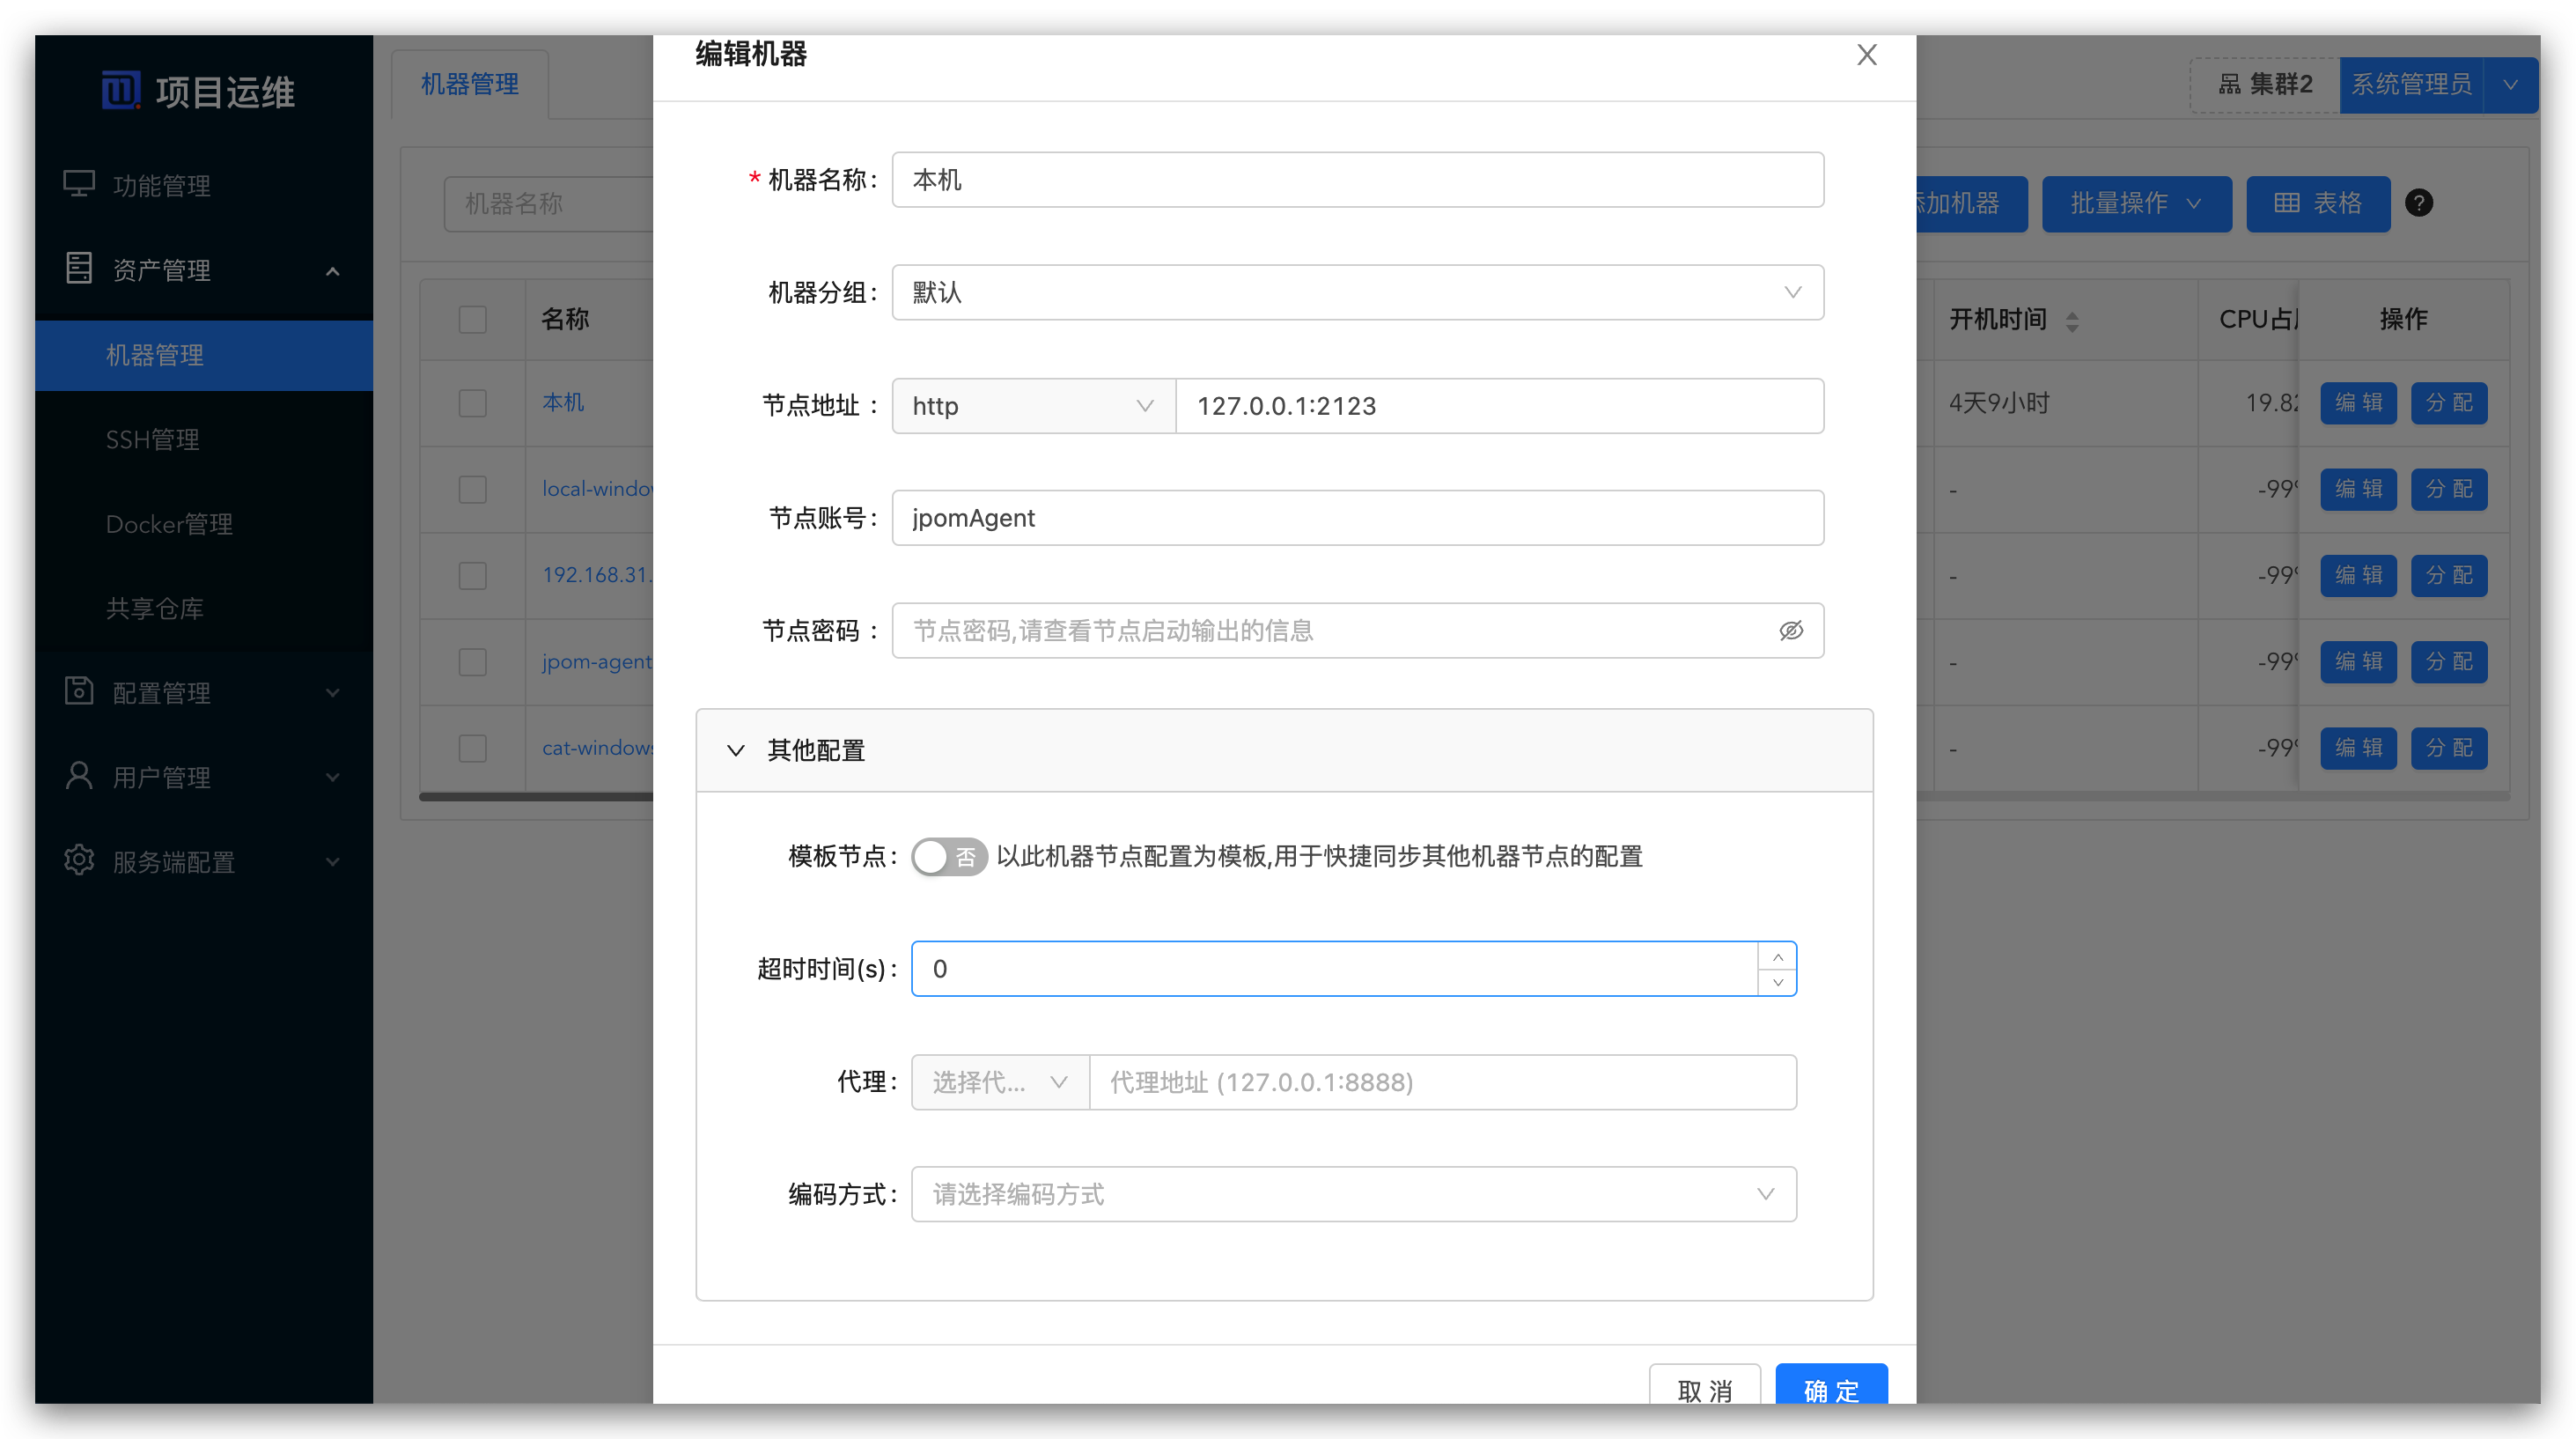Click the 确定 confirm button
The height and width of the screenshot is (1439, 2576).
click(x=1831, y=1390)
